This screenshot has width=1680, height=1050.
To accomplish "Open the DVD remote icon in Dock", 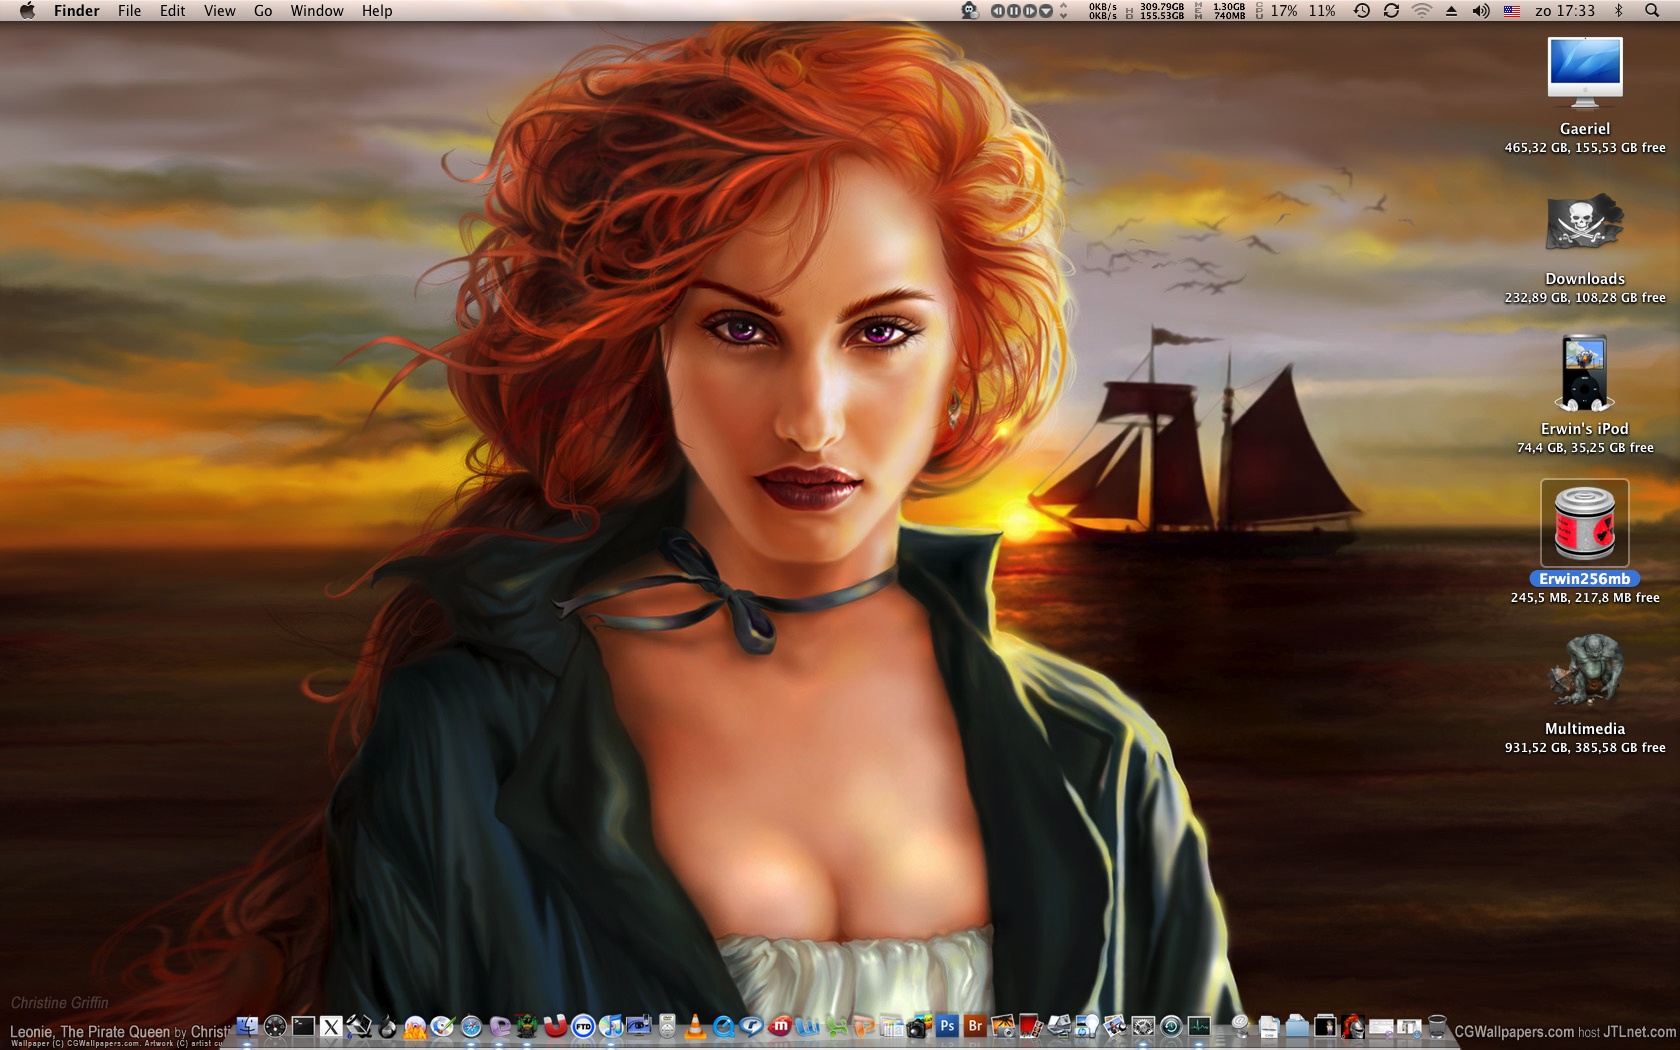I will tap(667, 1027).
